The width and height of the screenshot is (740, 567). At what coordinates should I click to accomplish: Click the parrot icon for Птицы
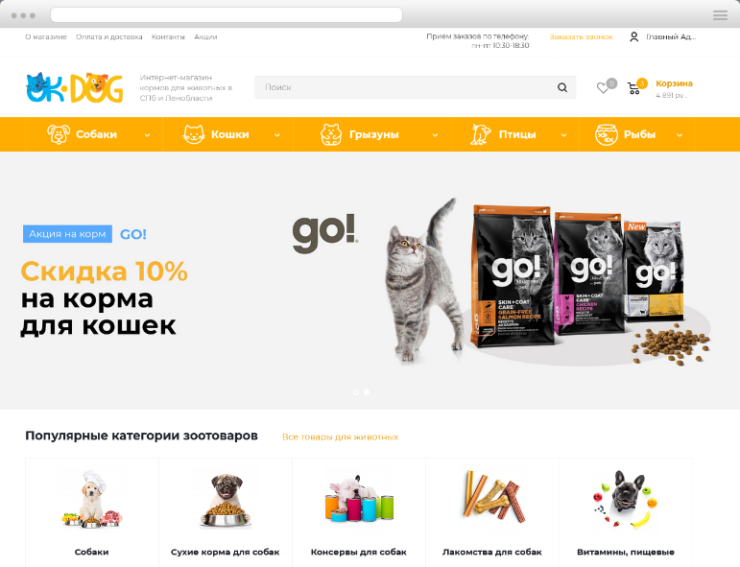point(480,134)
